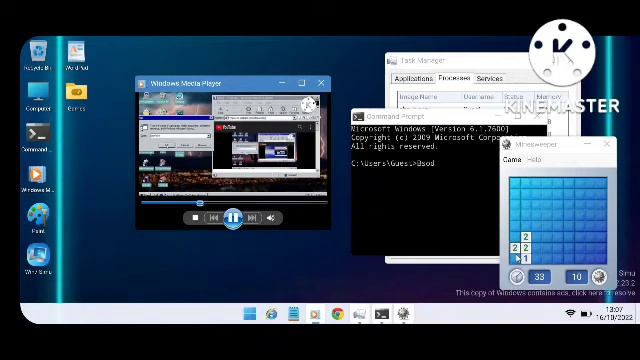Image resolution: width=640 pixels, height=360 pixels.
Task: Switch to Applications tab in Task Manager
Action: tap(413, 78)
